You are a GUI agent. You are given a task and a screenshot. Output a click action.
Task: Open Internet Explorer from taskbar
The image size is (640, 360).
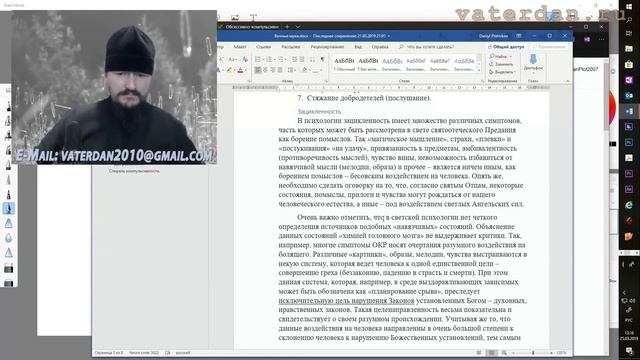[629, 205]
